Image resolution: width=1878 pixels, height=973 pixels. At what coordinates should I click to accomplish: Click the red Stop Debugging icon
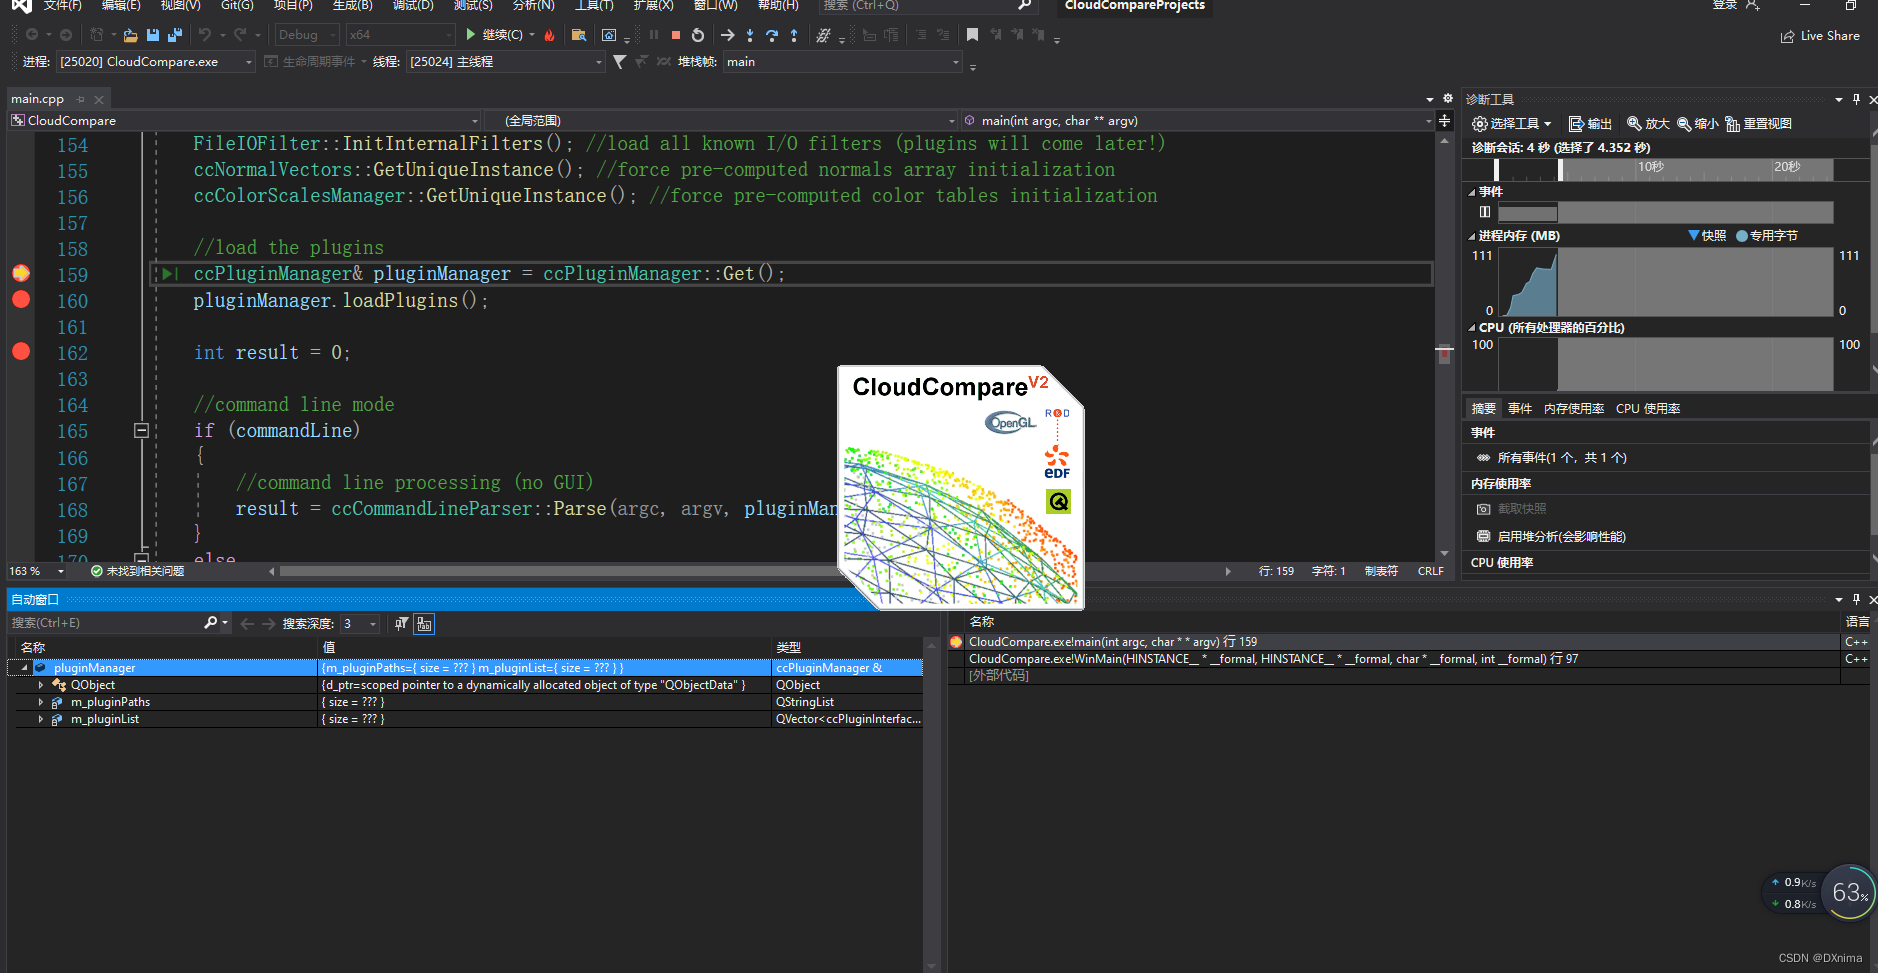point(676,35)
